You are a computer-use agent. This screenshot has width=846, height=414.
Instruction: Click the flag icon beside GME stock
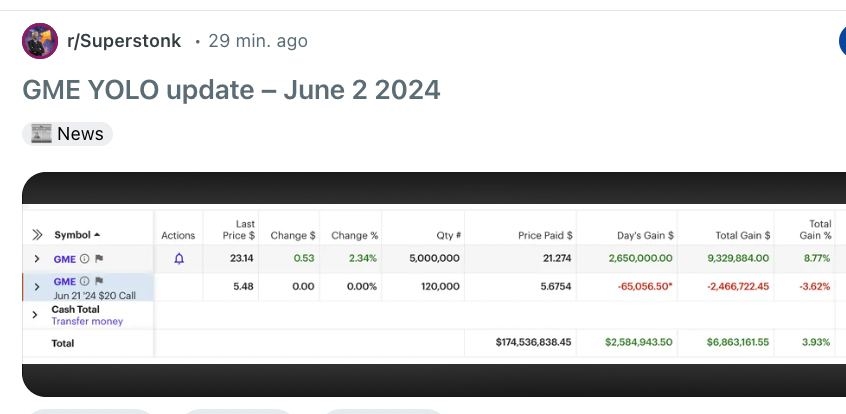(99, 259)
